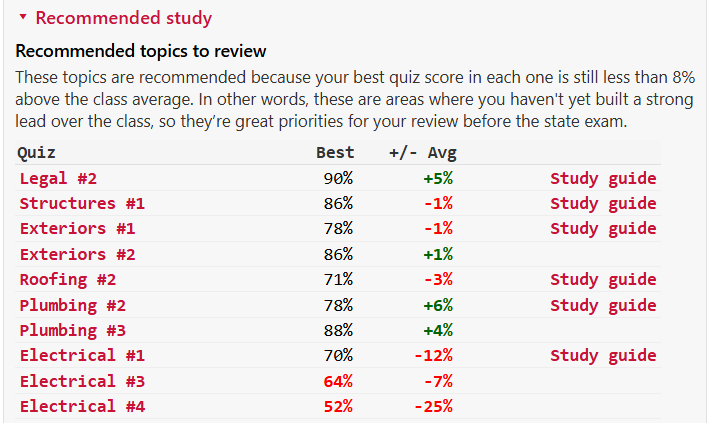Open Study guide for Legal #2
The height and width of the screenshot is (423, 712).
(x=603, y=179)
